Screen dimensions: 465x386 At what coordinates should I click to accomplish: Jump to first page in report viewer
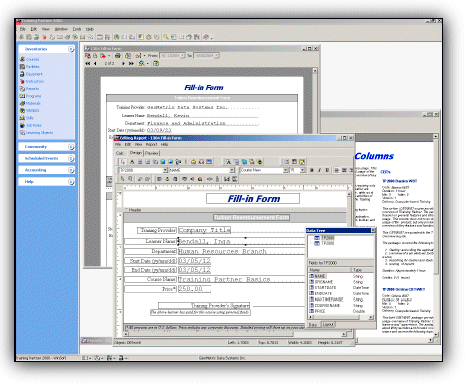point(88,63)
